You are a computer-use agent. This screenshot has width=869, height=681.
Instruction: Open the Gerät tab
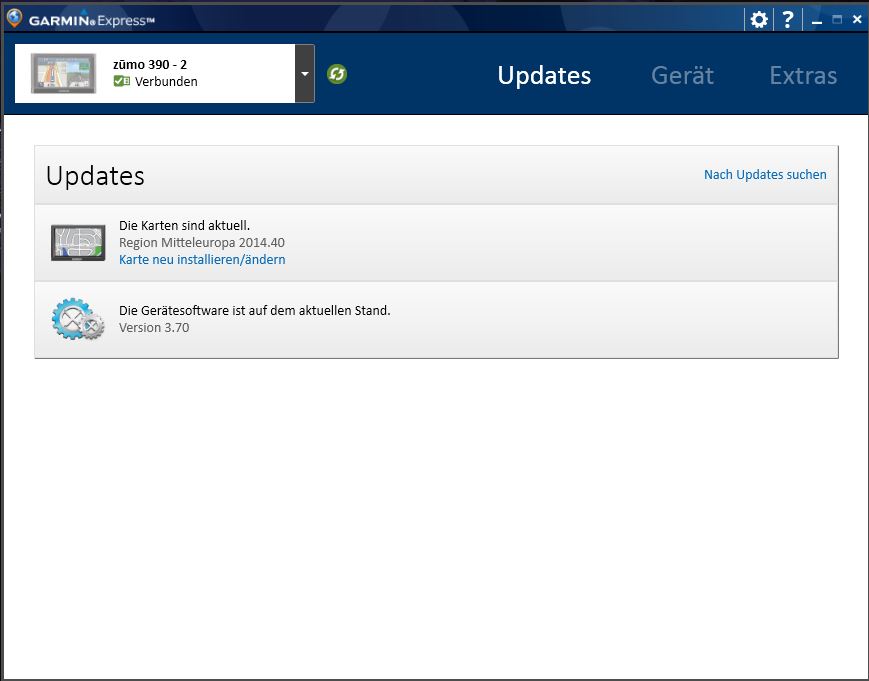[682, 75]
